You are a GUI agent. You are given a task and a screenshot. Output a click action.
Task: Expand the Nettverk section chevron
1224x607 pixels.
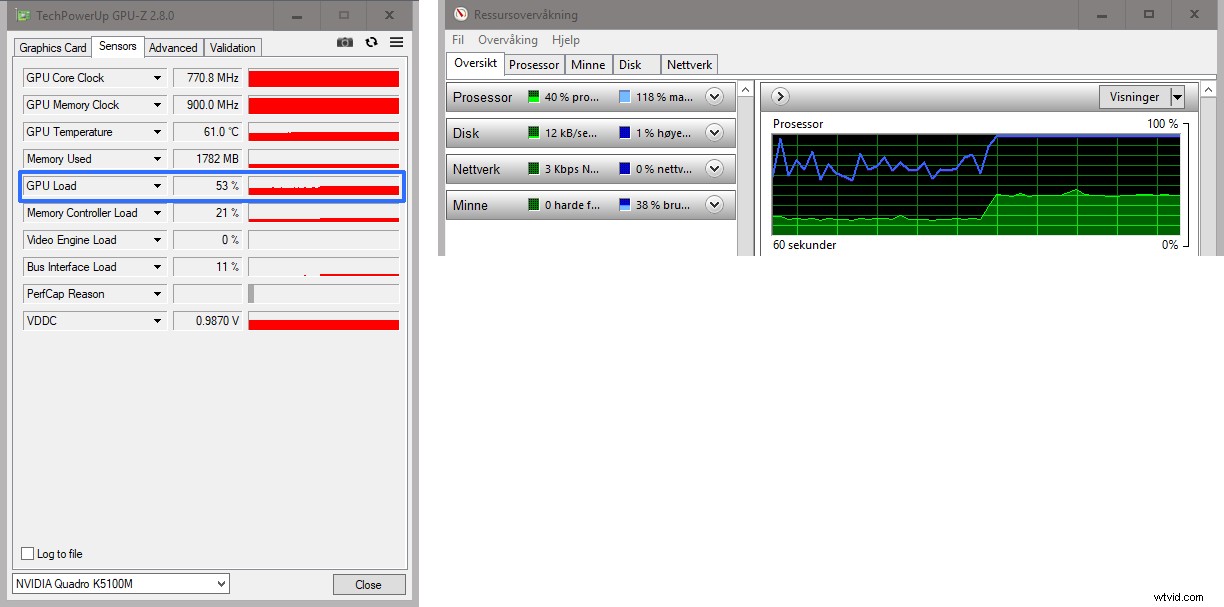click(714, 169)
